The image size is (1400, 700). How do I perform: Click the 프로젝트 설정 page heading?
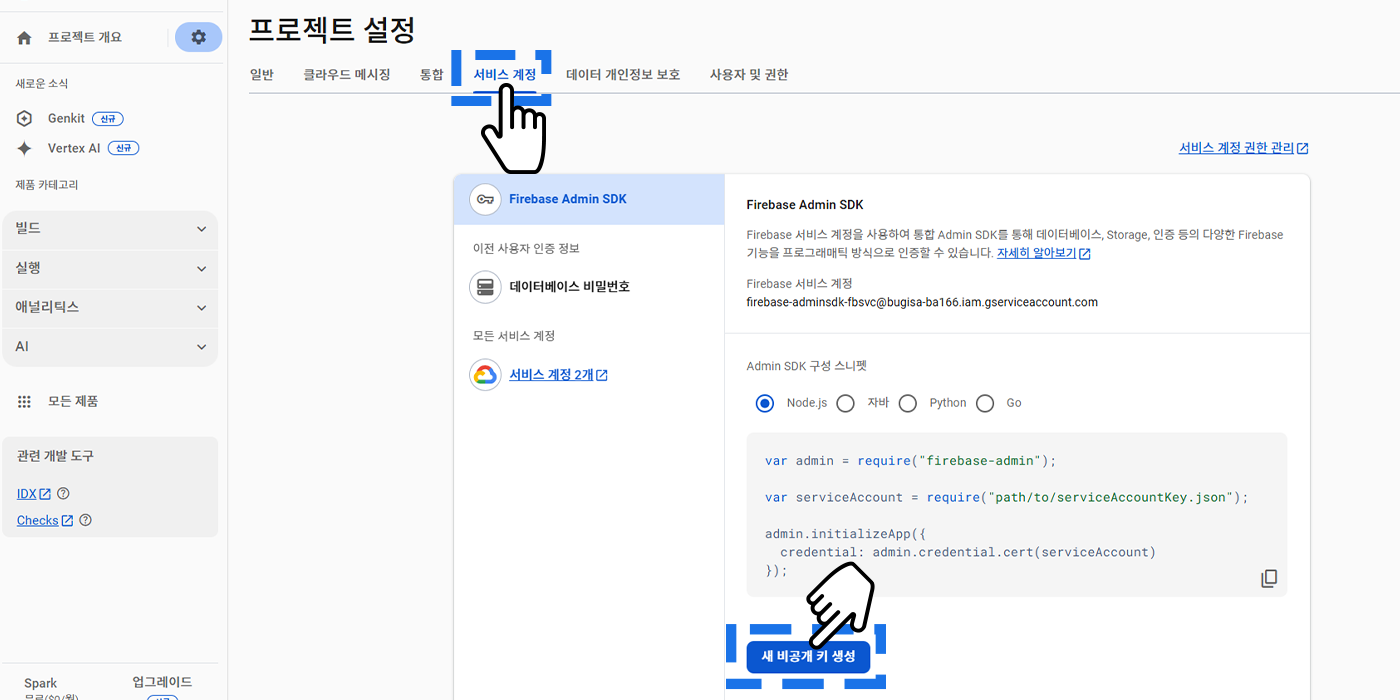(x=332, y=30)
